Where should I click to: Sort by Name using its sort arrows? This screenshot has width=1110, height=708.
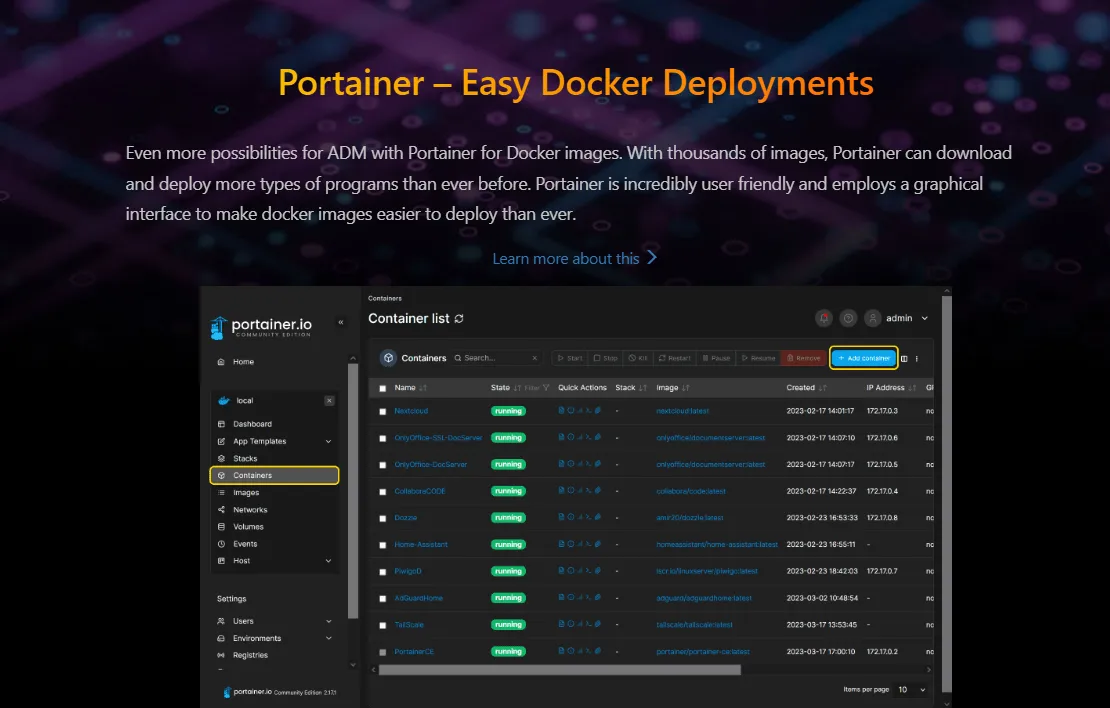[423, 388]
